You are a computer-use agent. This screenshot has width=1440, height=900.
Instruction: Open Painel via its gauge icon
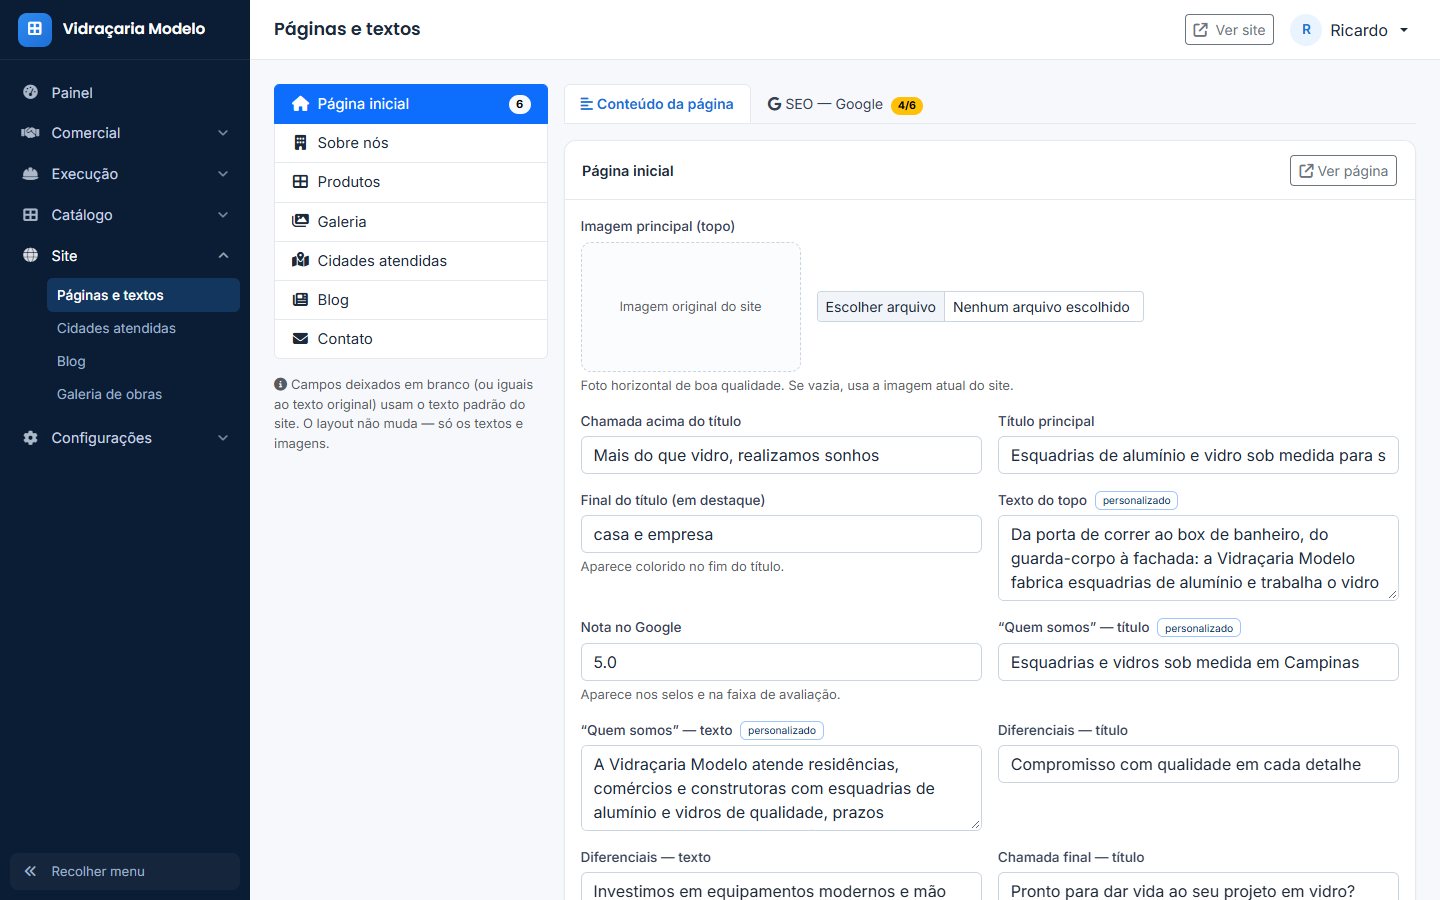click(x=31, y=92)
